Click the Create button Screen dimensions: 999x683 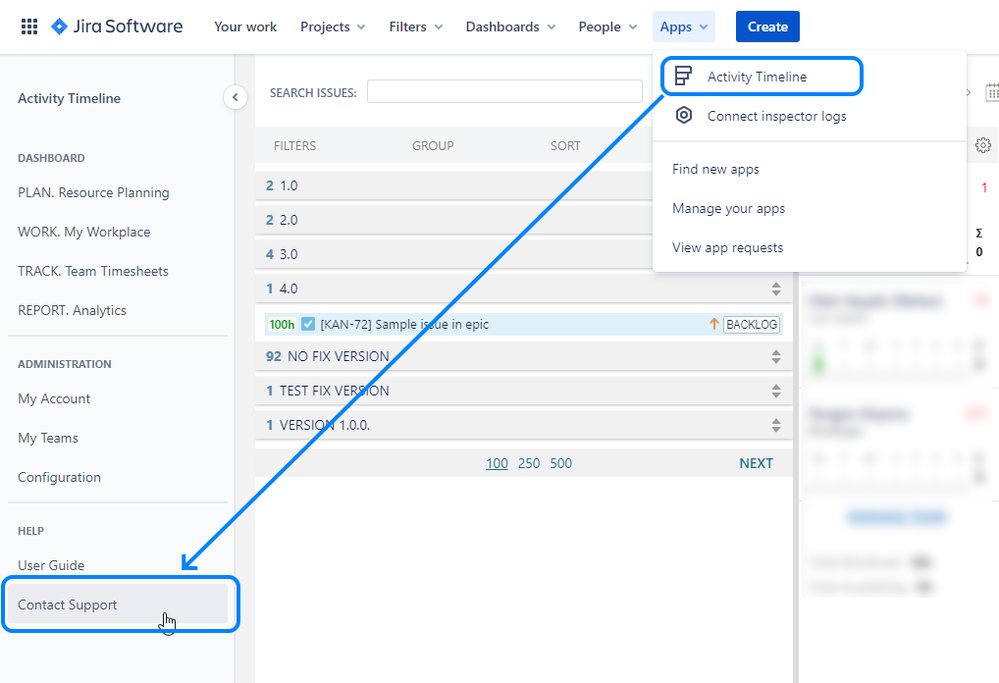(x=767, y=27)
